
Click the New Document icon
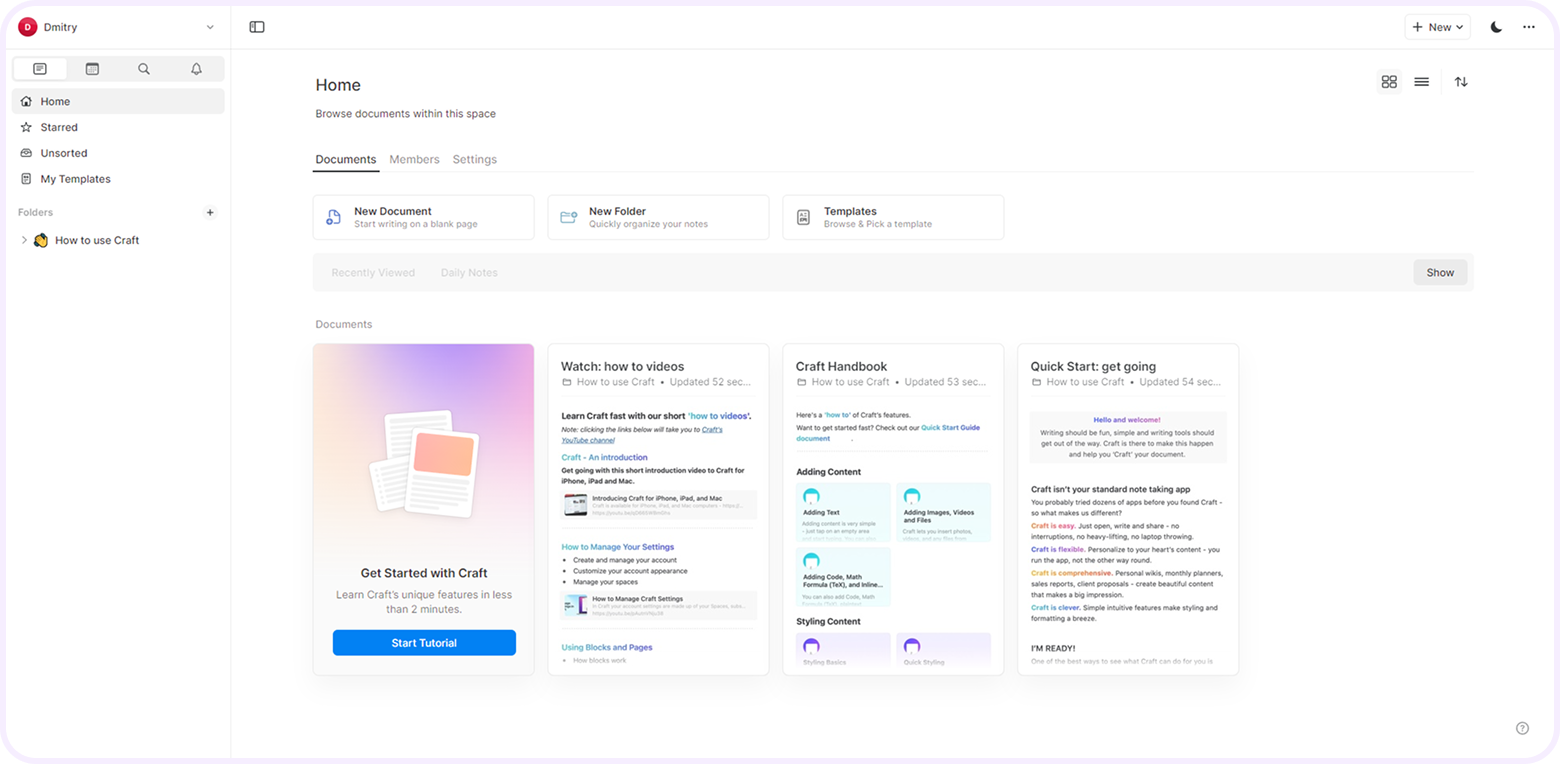click(x=333, y=217)
